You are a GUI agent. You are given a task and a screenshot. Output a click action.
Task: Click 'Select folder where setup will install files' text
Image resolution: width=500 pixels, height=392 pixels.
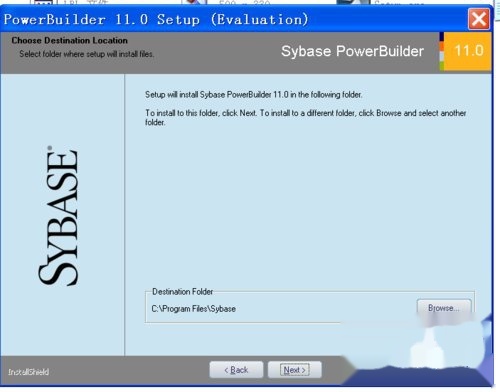(x=87, y=54)
